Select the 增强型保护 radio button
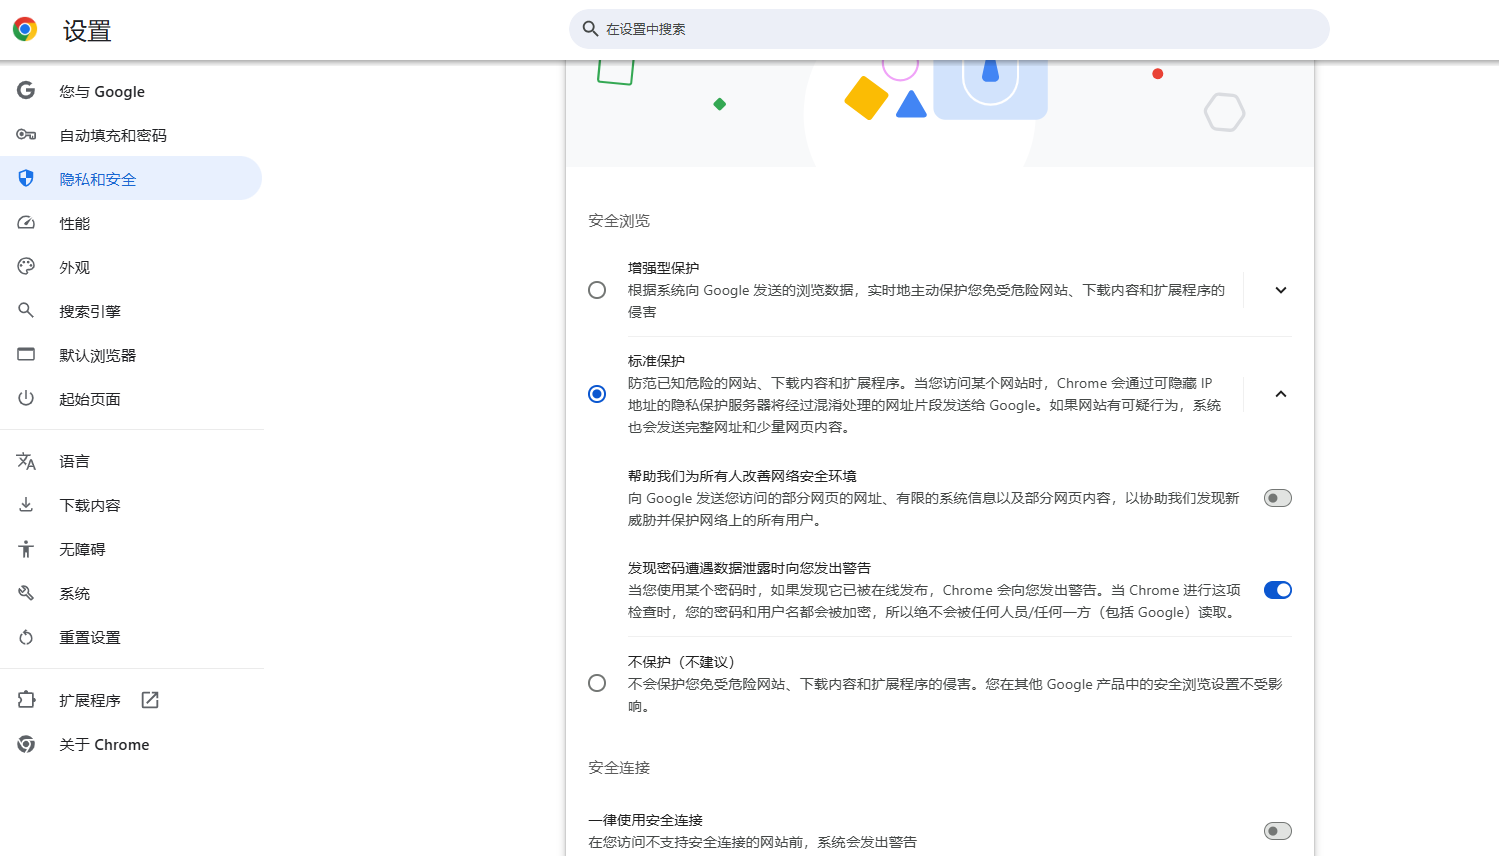 coord(597,290)
